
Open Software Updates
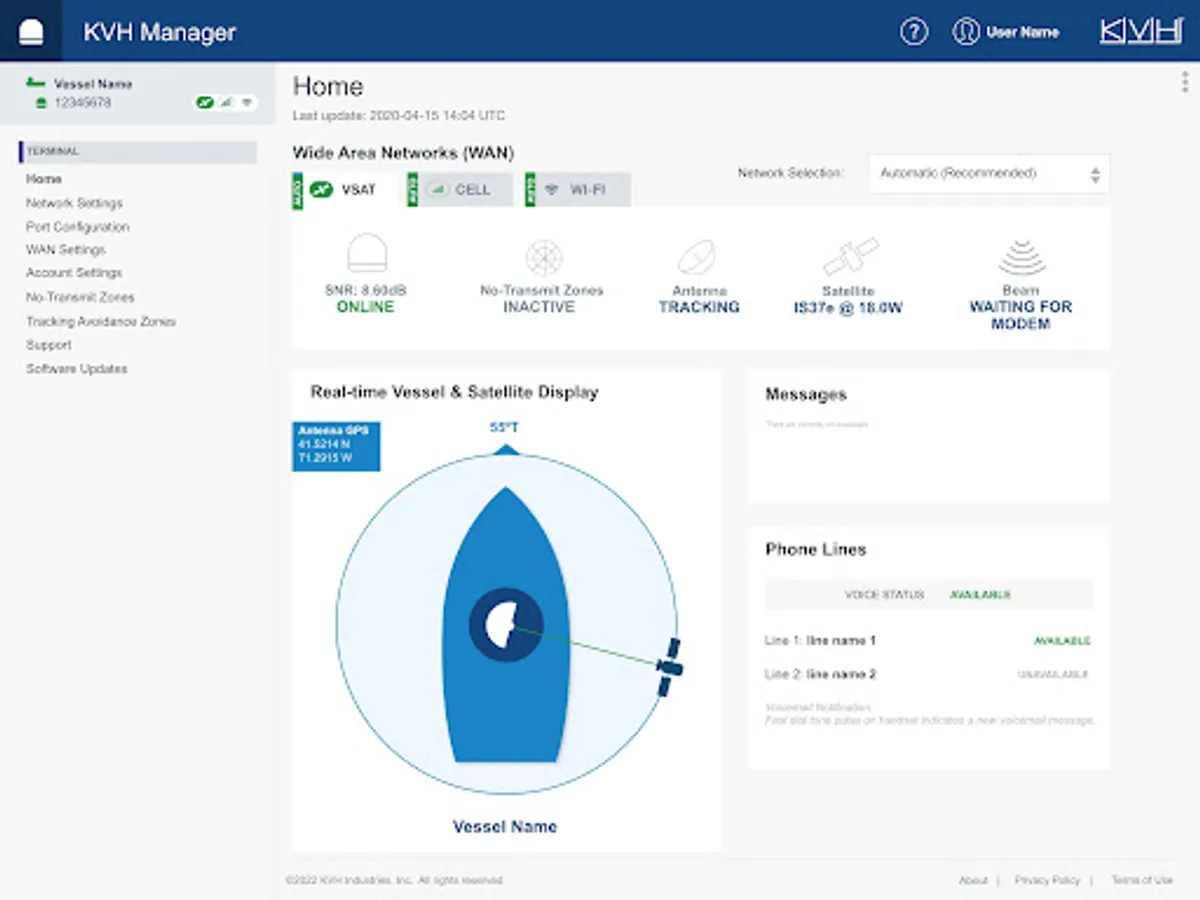(x=77, y=369)
